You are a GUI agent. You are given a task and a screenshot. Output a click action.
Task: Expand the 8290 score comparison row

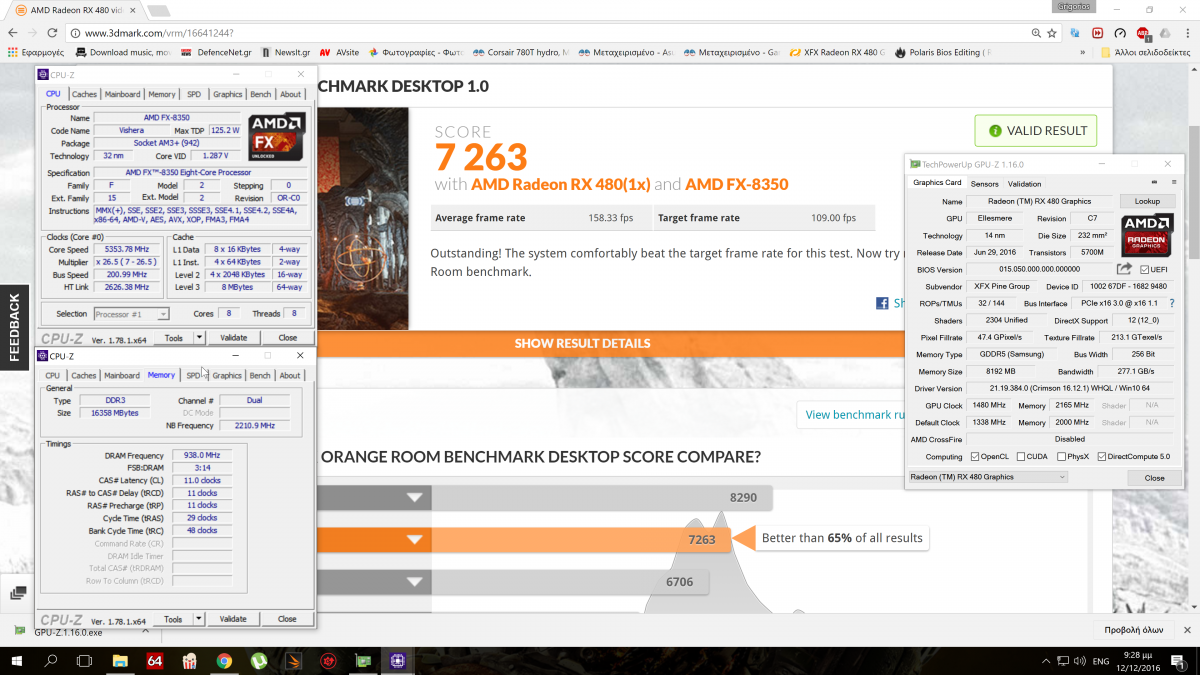(415, 497)
